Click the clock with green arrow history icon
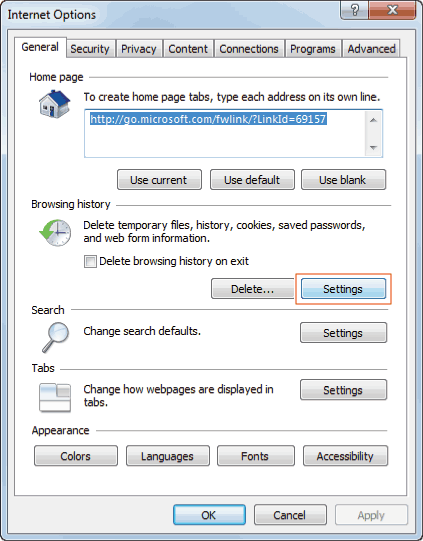 tap(55, 233)
